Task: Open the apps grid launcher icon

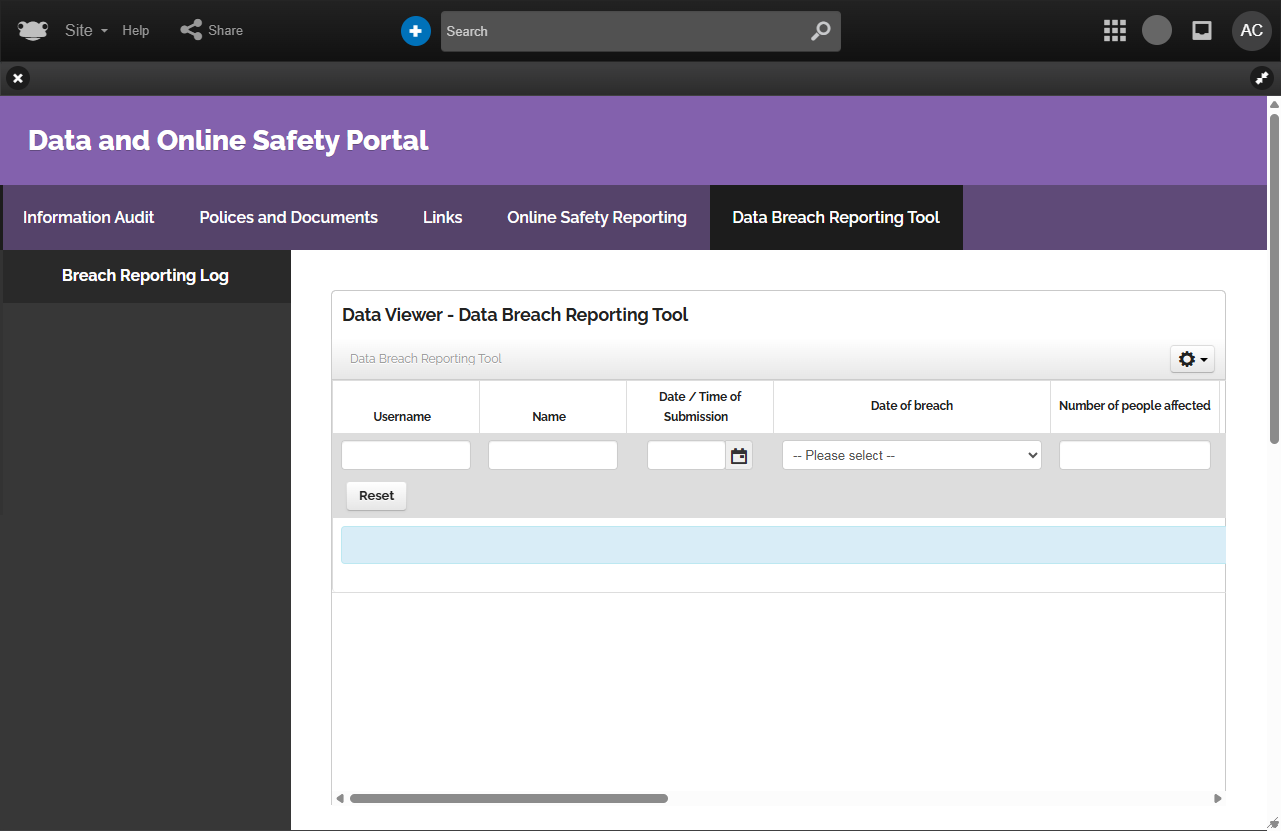Action: tap(1114, 31)
